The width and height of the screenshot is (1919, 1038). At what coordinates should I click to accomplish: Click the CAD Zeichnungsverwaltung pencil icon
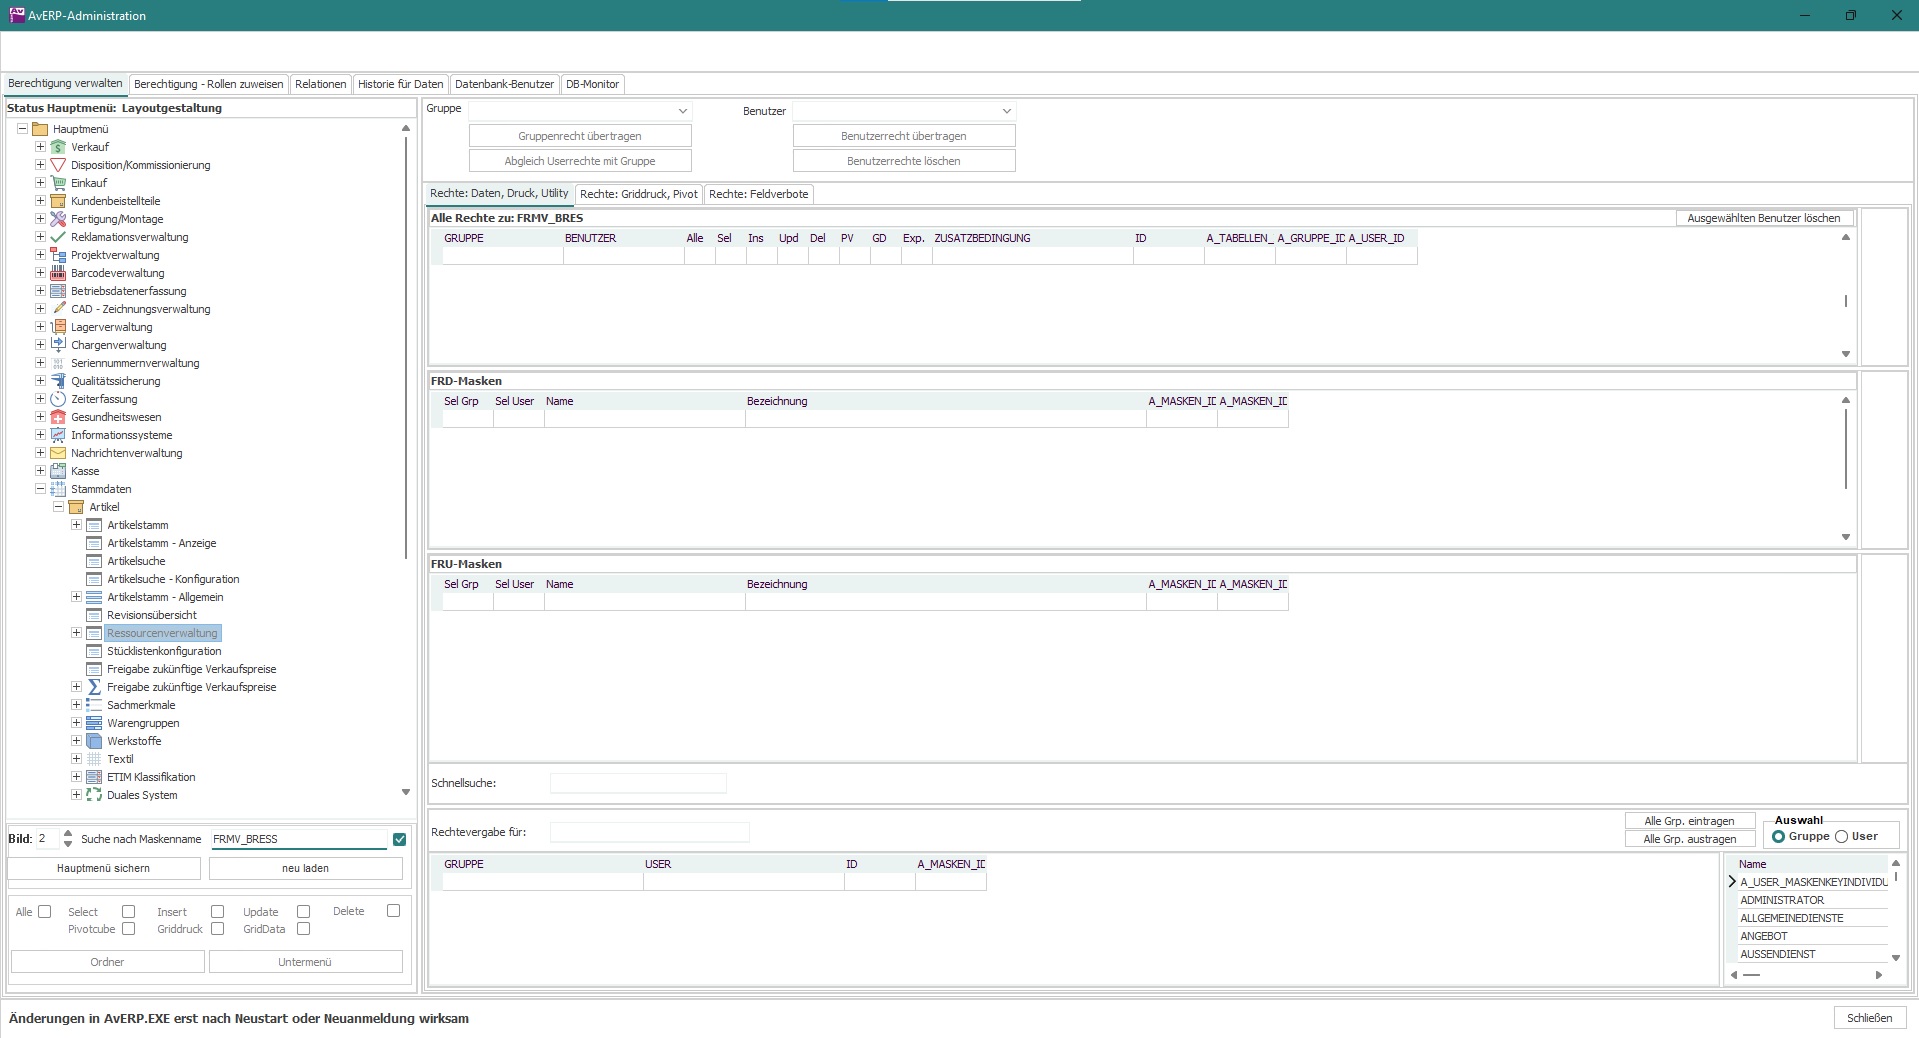coord(58,309)
